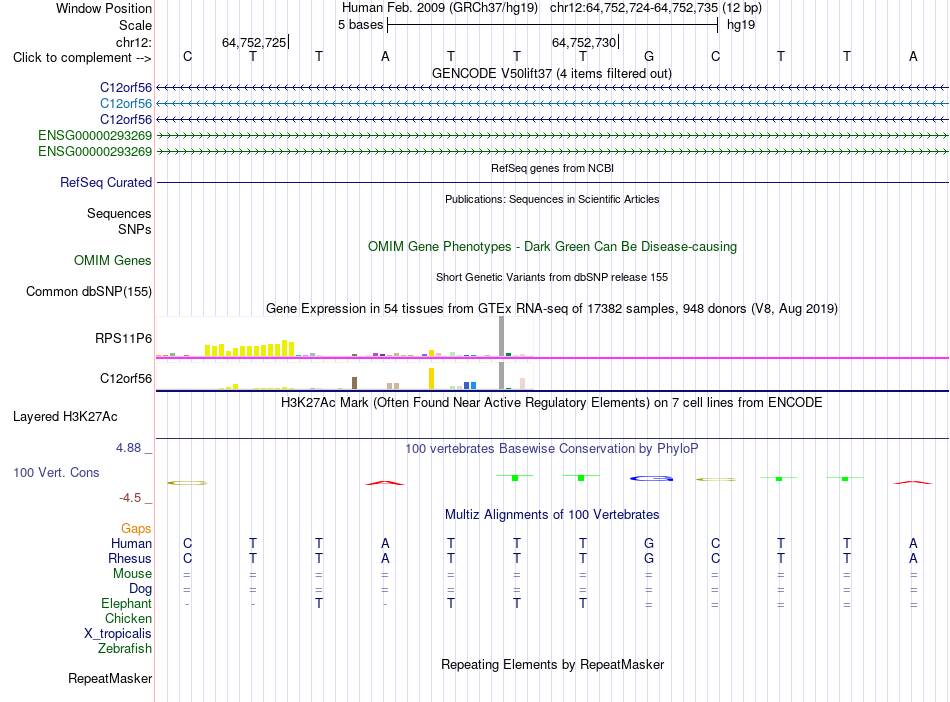The width and height of the screenshot is (950, 702).
Task: Open the RefSeq Curated track label
Action: [x=106, y=182]
